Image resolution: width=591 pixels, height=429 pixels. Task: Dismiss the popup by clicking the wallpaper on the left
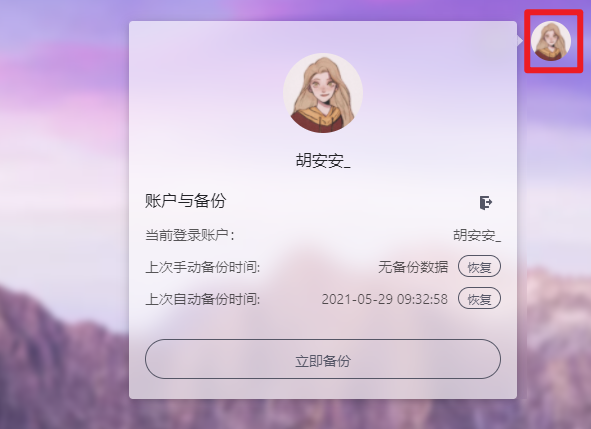[x=64, y=188]
